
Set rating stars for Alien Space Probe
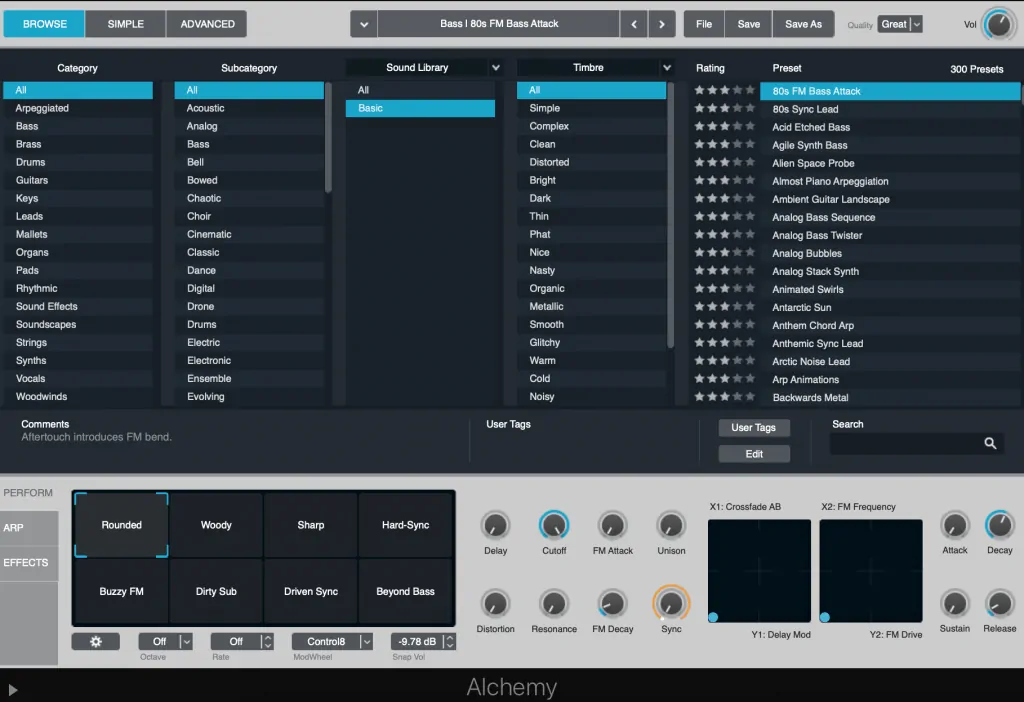[x=724, y=163]
